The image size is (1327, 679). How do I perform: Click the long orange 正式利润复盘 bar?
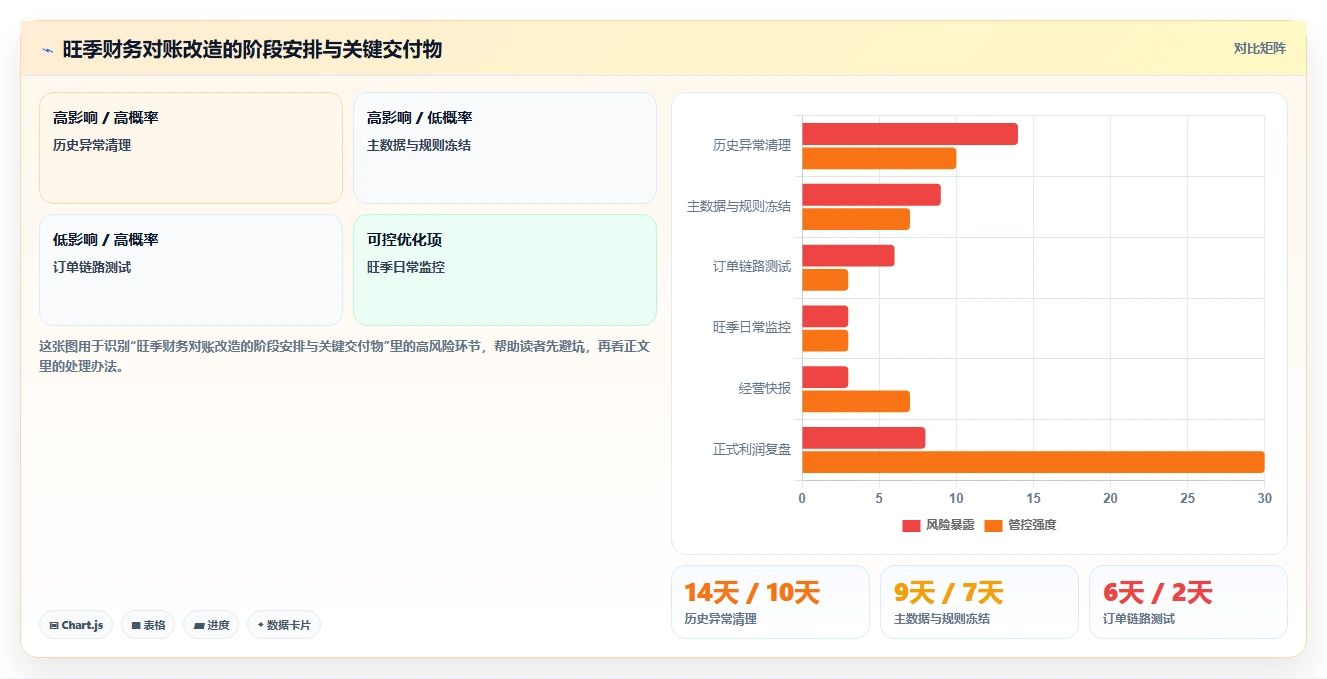coord(1033,462)
